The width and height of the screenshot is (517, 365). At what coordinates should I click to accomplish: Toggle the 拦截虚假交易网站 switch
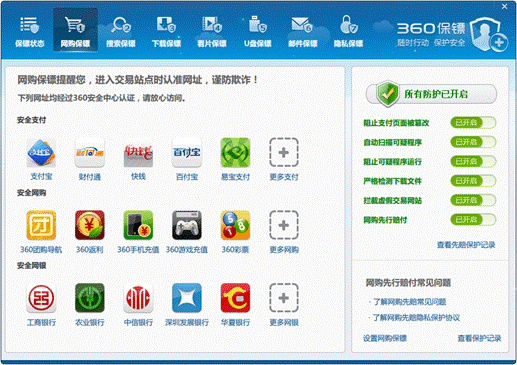(x=473, y=200)
